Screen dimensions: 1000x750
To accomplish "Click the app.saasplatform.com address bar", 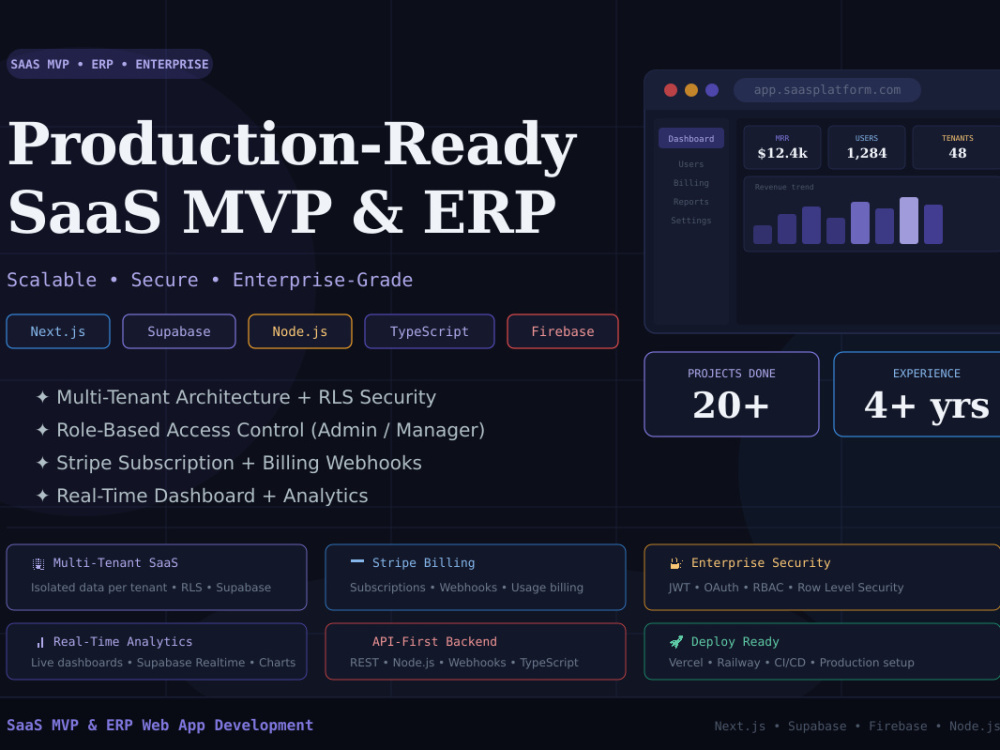I will pyautogui.click(x=827, y=90).
